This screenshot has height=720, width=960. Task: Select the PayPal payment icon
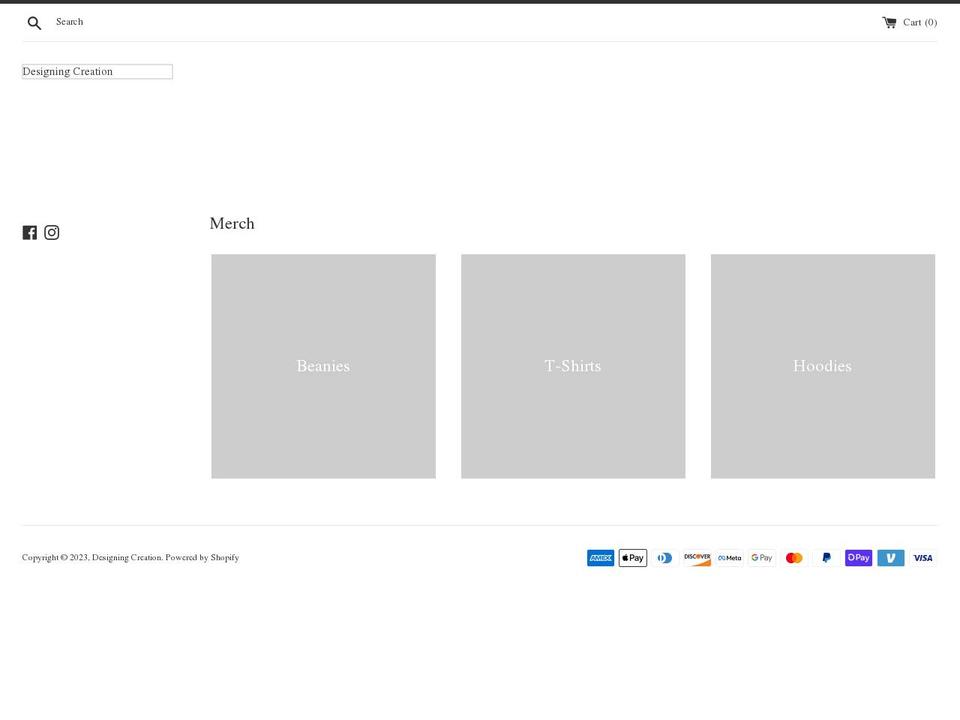(x=826, y=557)
